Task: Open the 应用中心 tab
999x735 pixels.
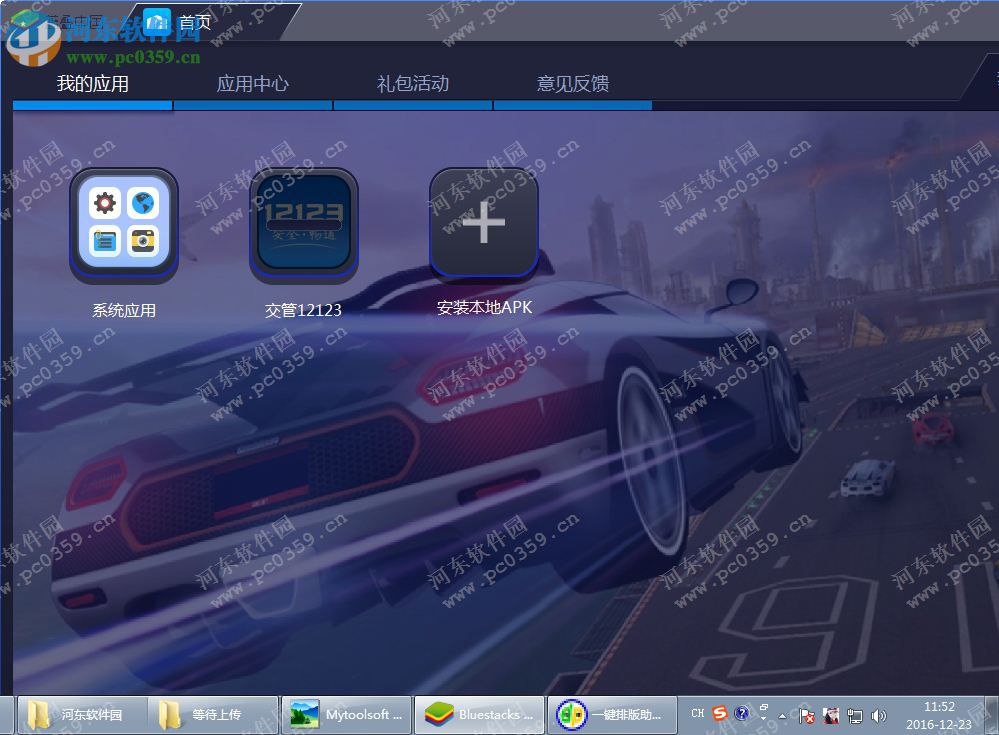Action: click(253, 83)
